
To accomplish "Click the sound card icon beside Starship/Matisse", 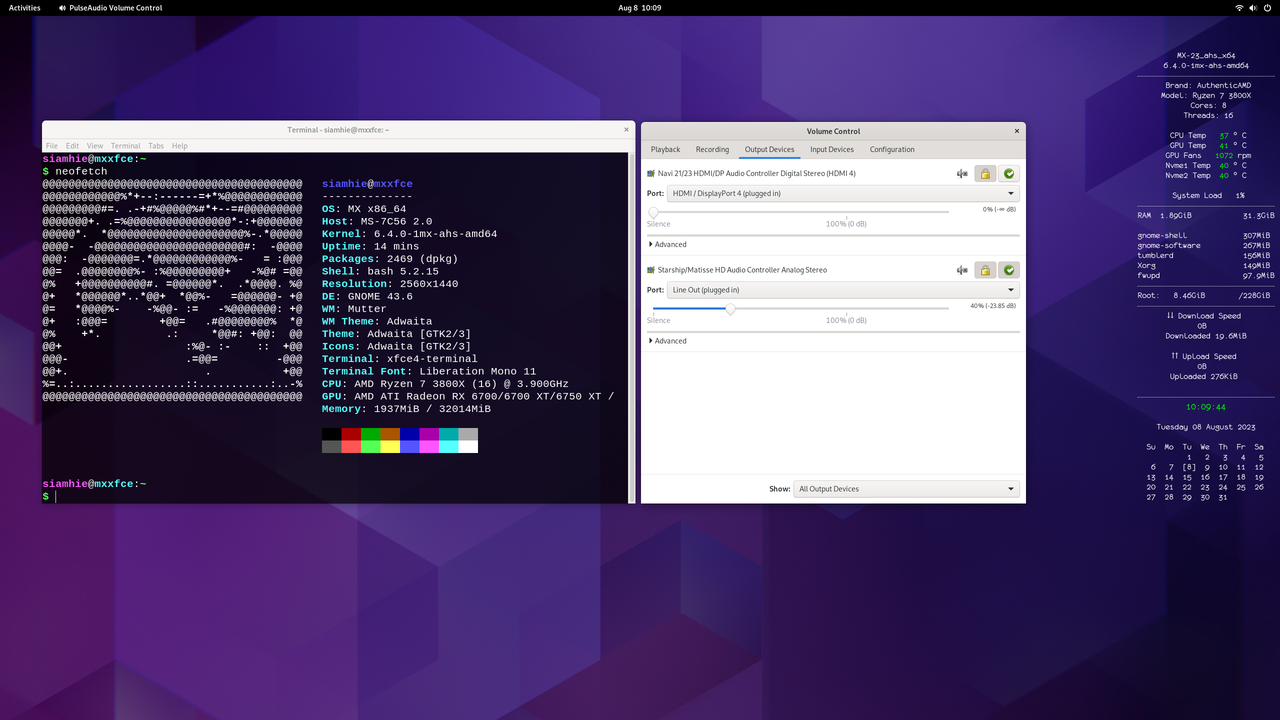I will [x=651, y=270].
